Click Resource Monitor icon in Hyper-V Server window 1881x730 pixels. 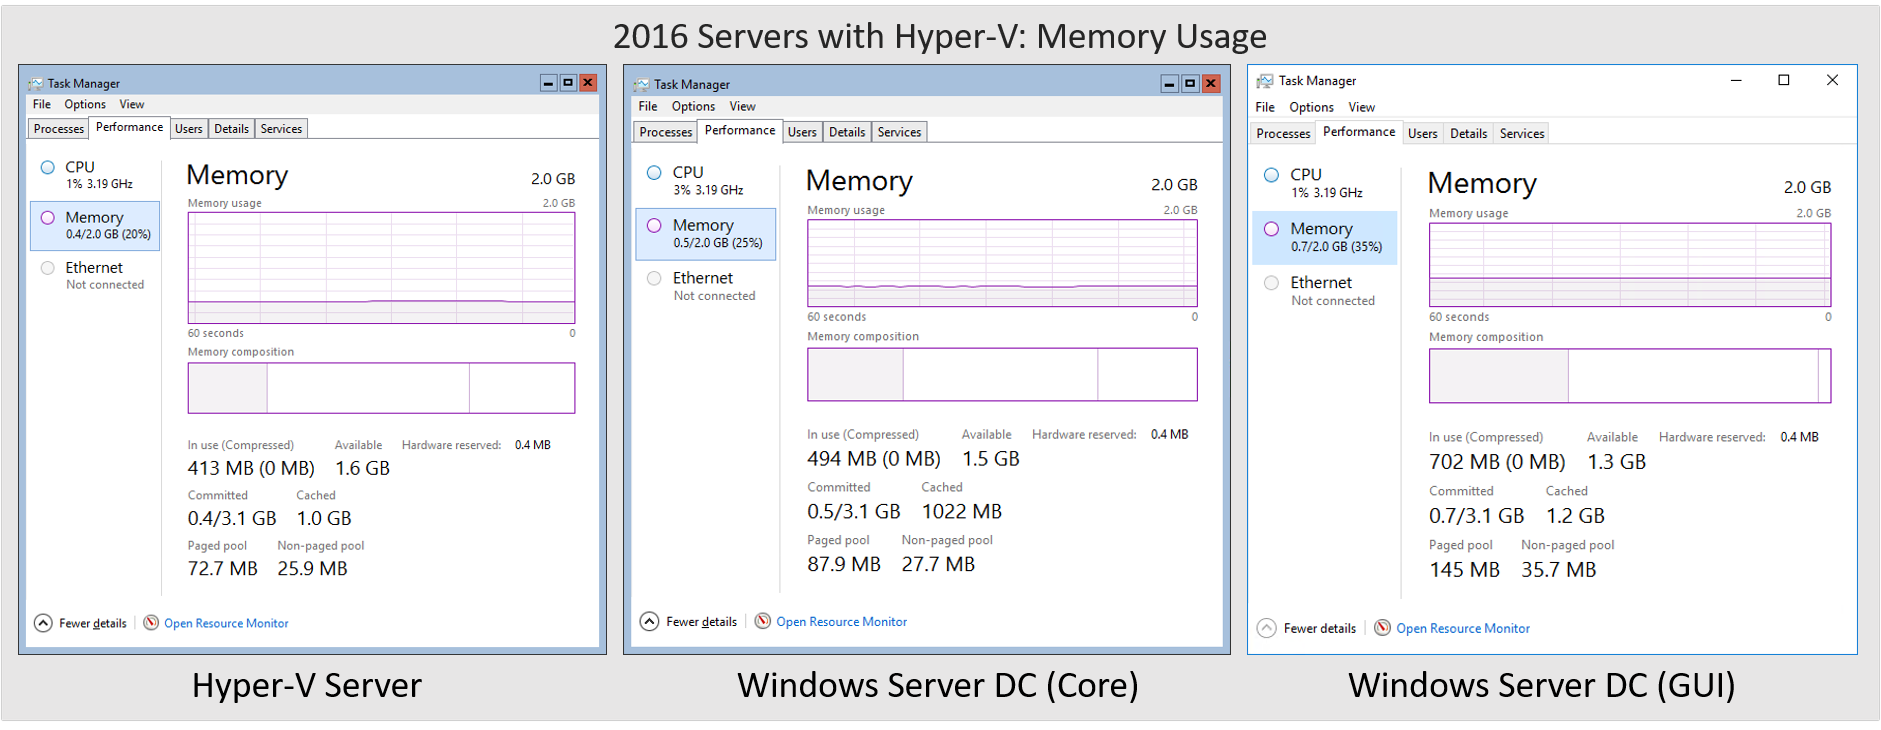151,623
